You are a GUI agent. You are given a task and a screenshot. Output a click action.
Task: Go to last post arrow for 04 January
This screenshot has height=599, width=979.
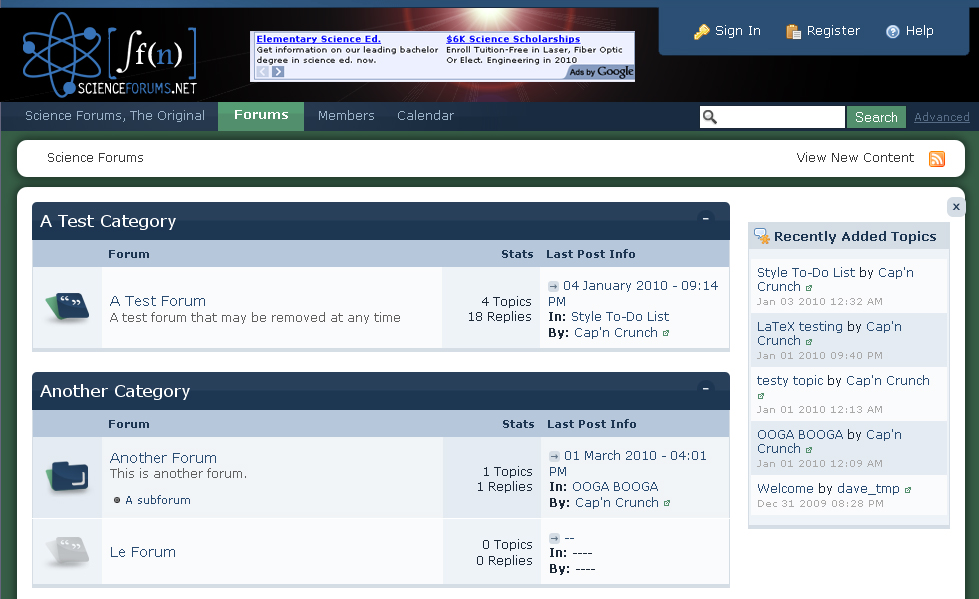coord(554,286)
